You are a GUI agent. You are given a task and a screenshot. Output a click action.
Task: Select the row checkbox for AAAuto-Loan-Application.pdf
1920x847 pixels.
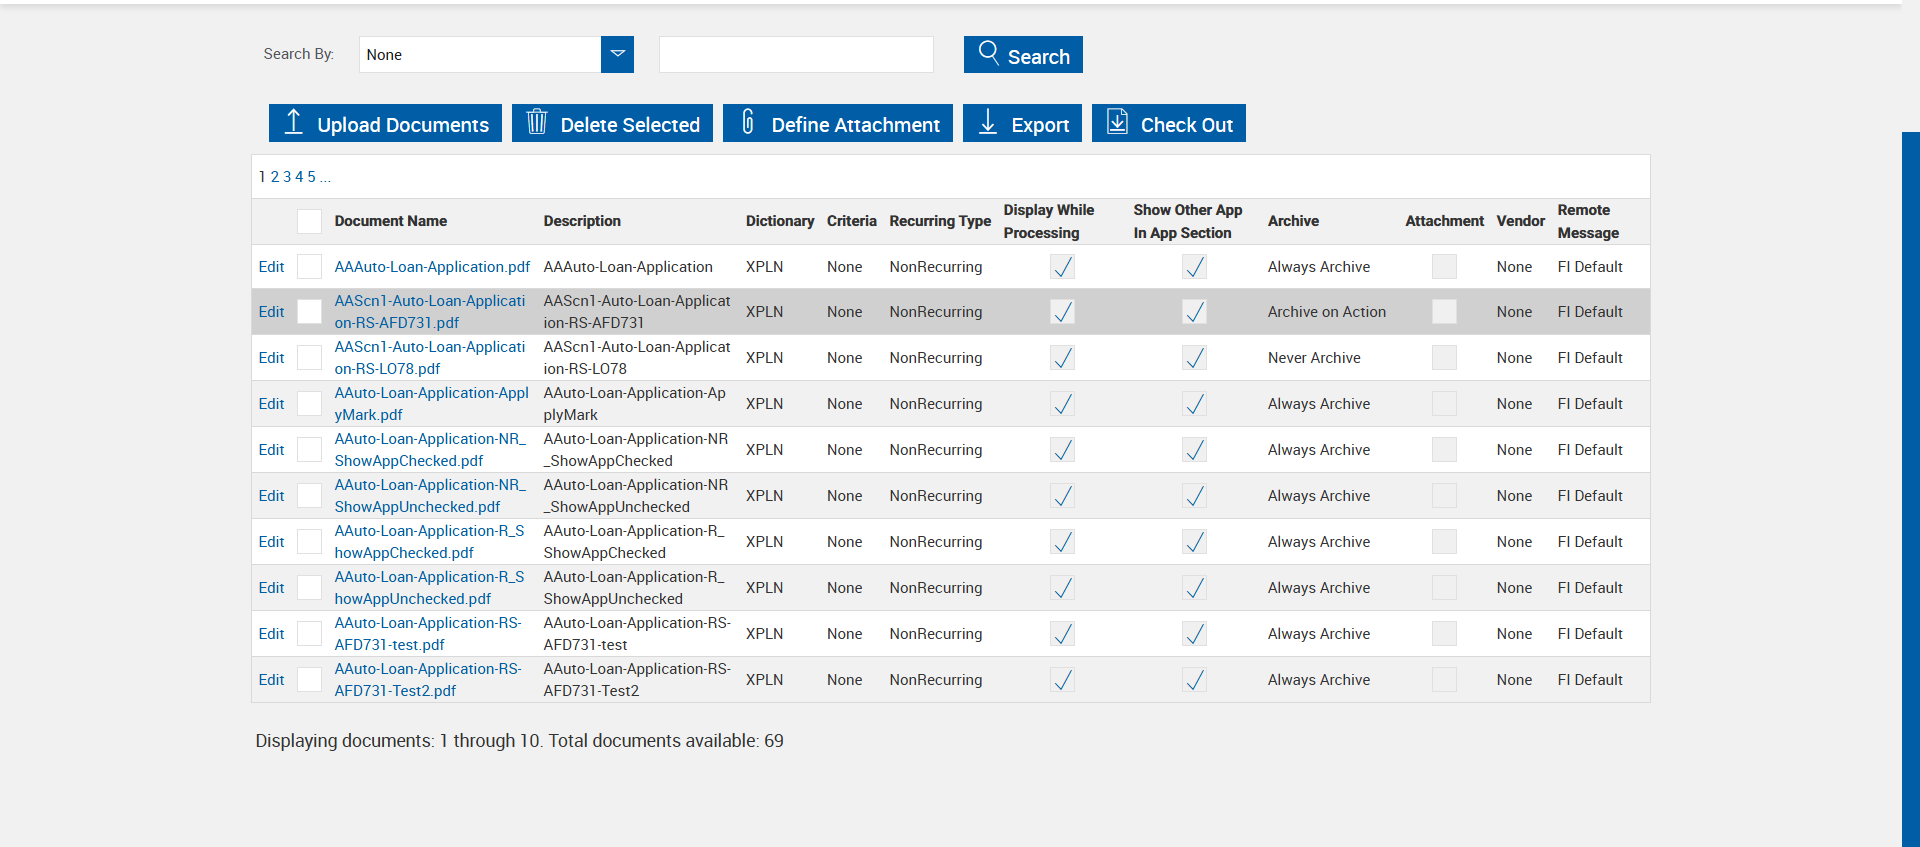(310, 267)
